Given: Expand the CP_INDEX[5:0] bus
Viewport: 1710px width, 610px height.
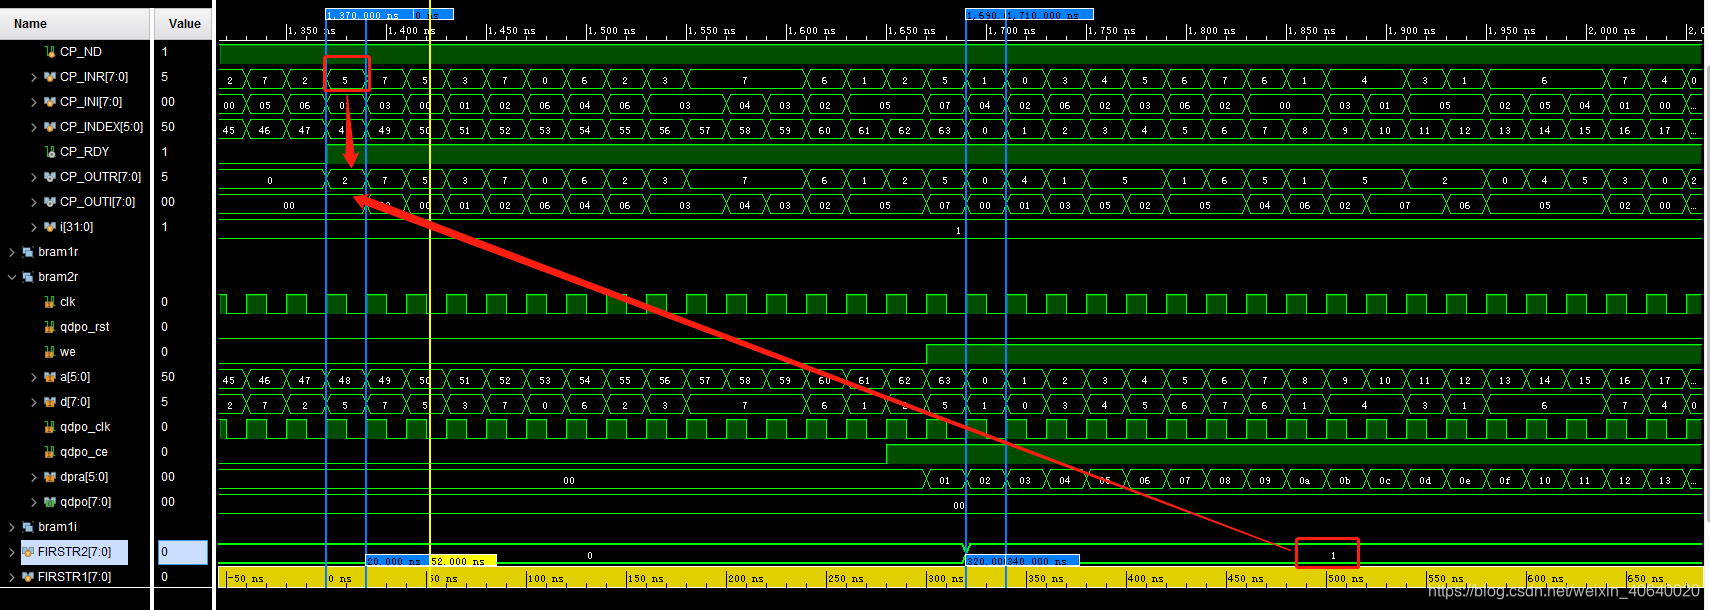Looking at the screenshot, I should pos(34,127).
